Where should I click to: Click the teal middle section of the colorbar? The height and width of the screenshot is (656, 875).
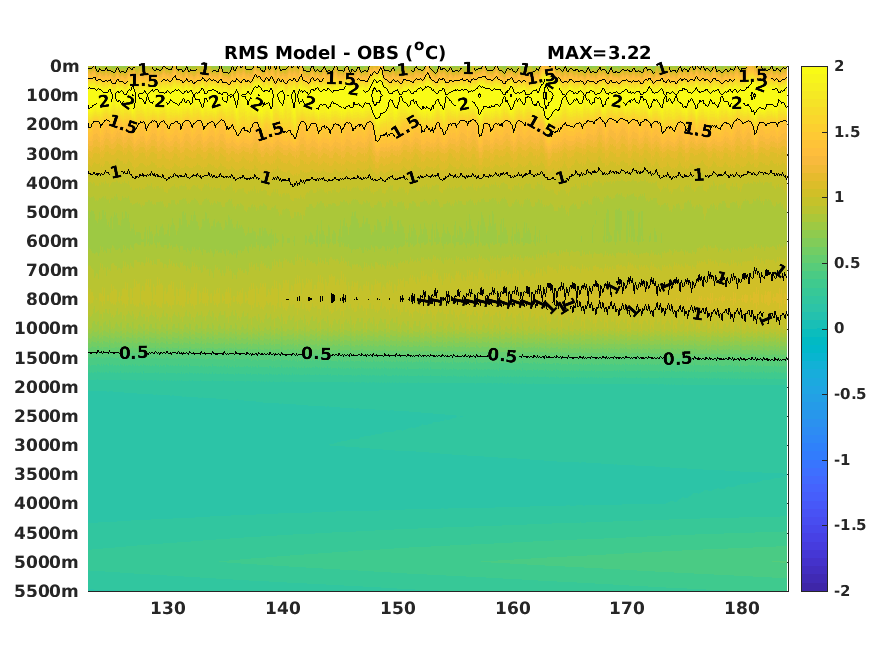[814, 329]
